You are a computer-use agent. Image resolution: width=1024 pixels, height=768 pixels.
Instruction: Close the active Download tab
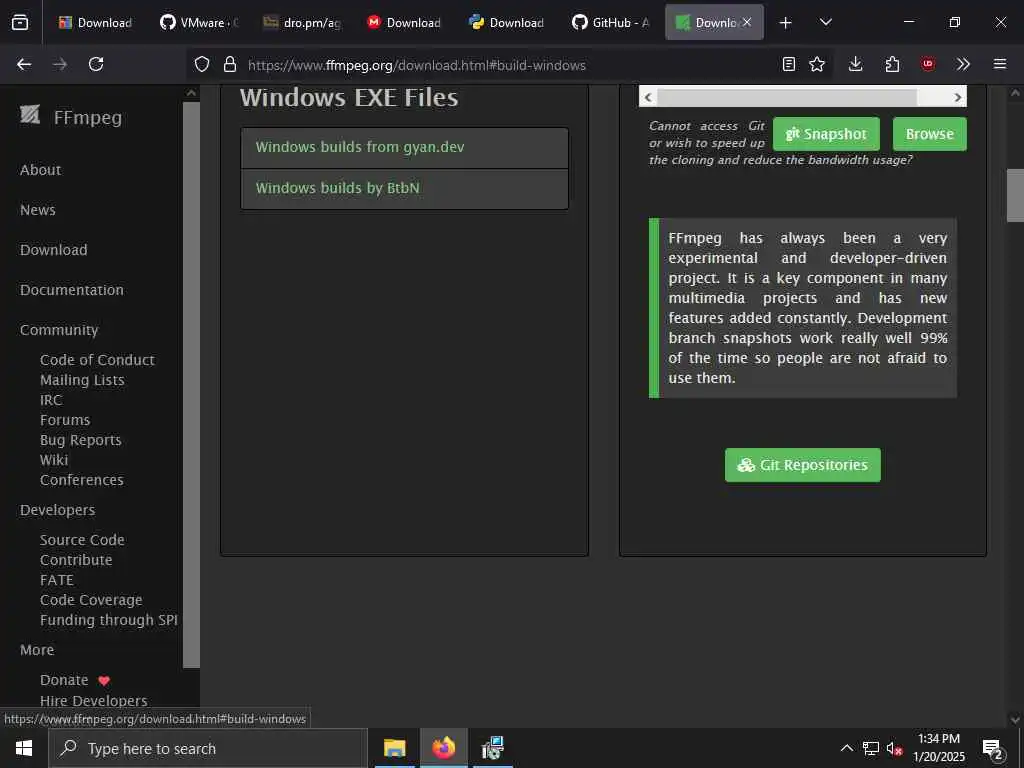(747, 22)
